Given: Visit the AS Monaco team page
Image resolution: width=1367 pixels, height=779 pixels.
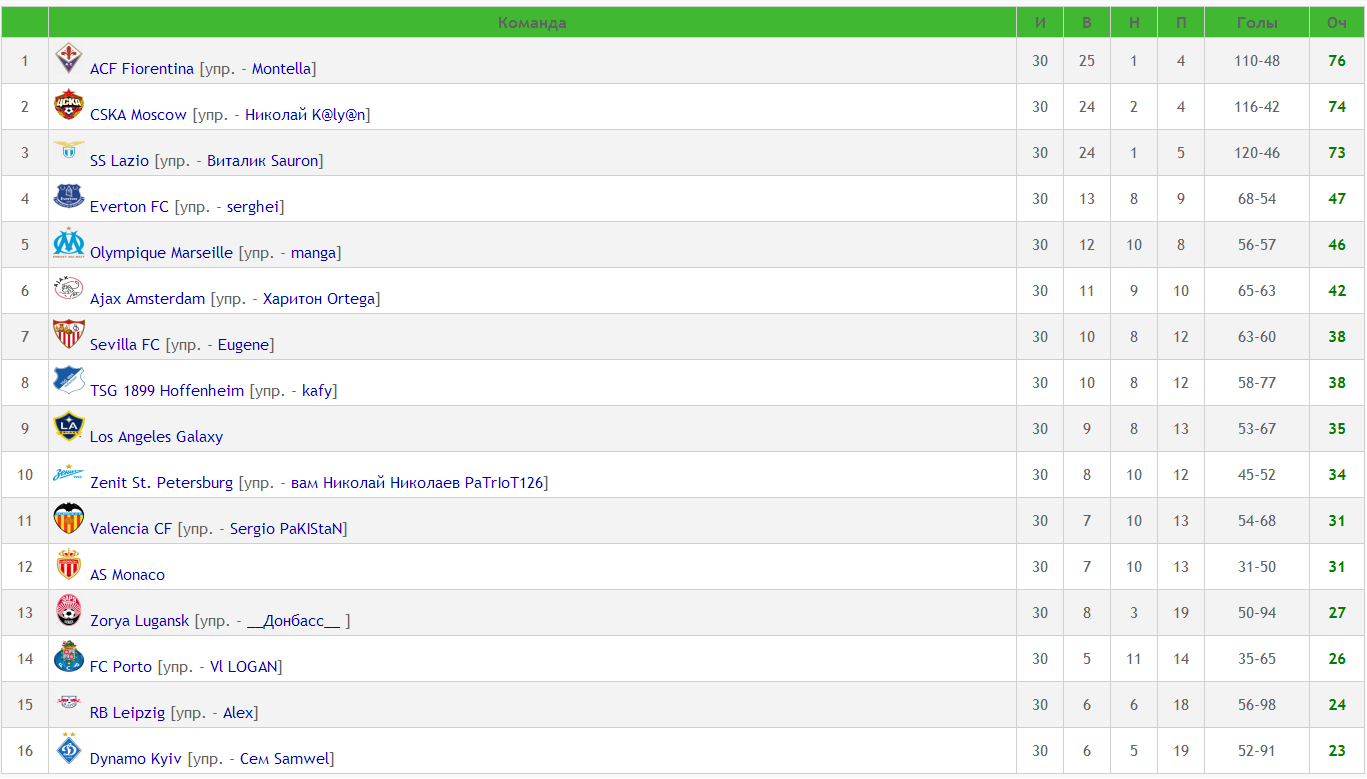Looking at the screenshot, I should [127, 575].
